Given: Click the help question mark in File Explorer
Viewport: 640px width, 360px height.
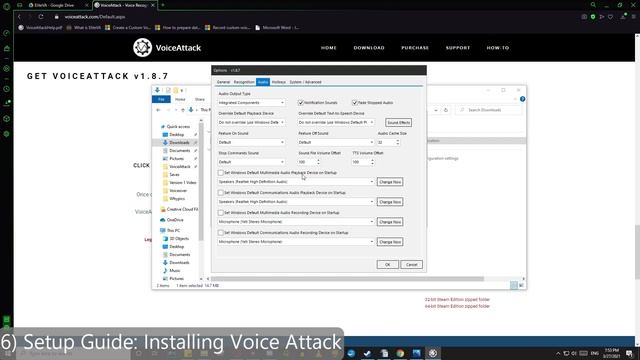Looking at the screenshot, I should 522,99.
